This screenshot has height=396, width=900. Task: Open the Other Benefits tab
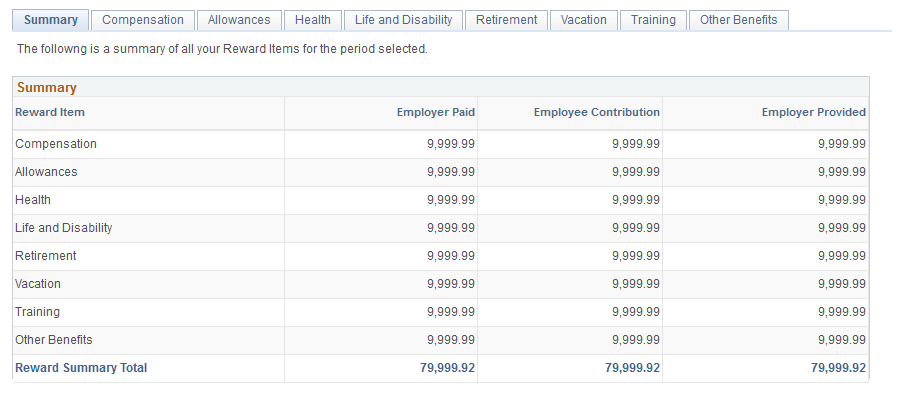(x=739, y=20)
